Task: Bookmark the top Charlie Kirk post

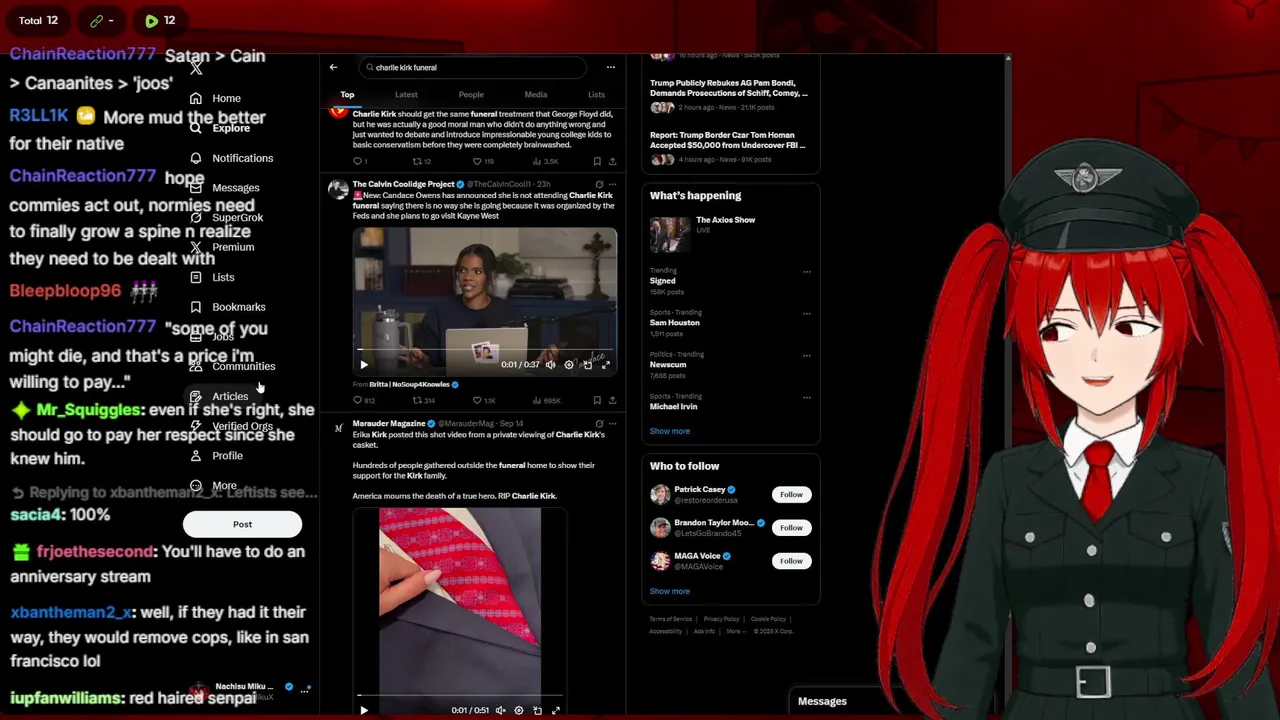Action: (x=597, y=161)
